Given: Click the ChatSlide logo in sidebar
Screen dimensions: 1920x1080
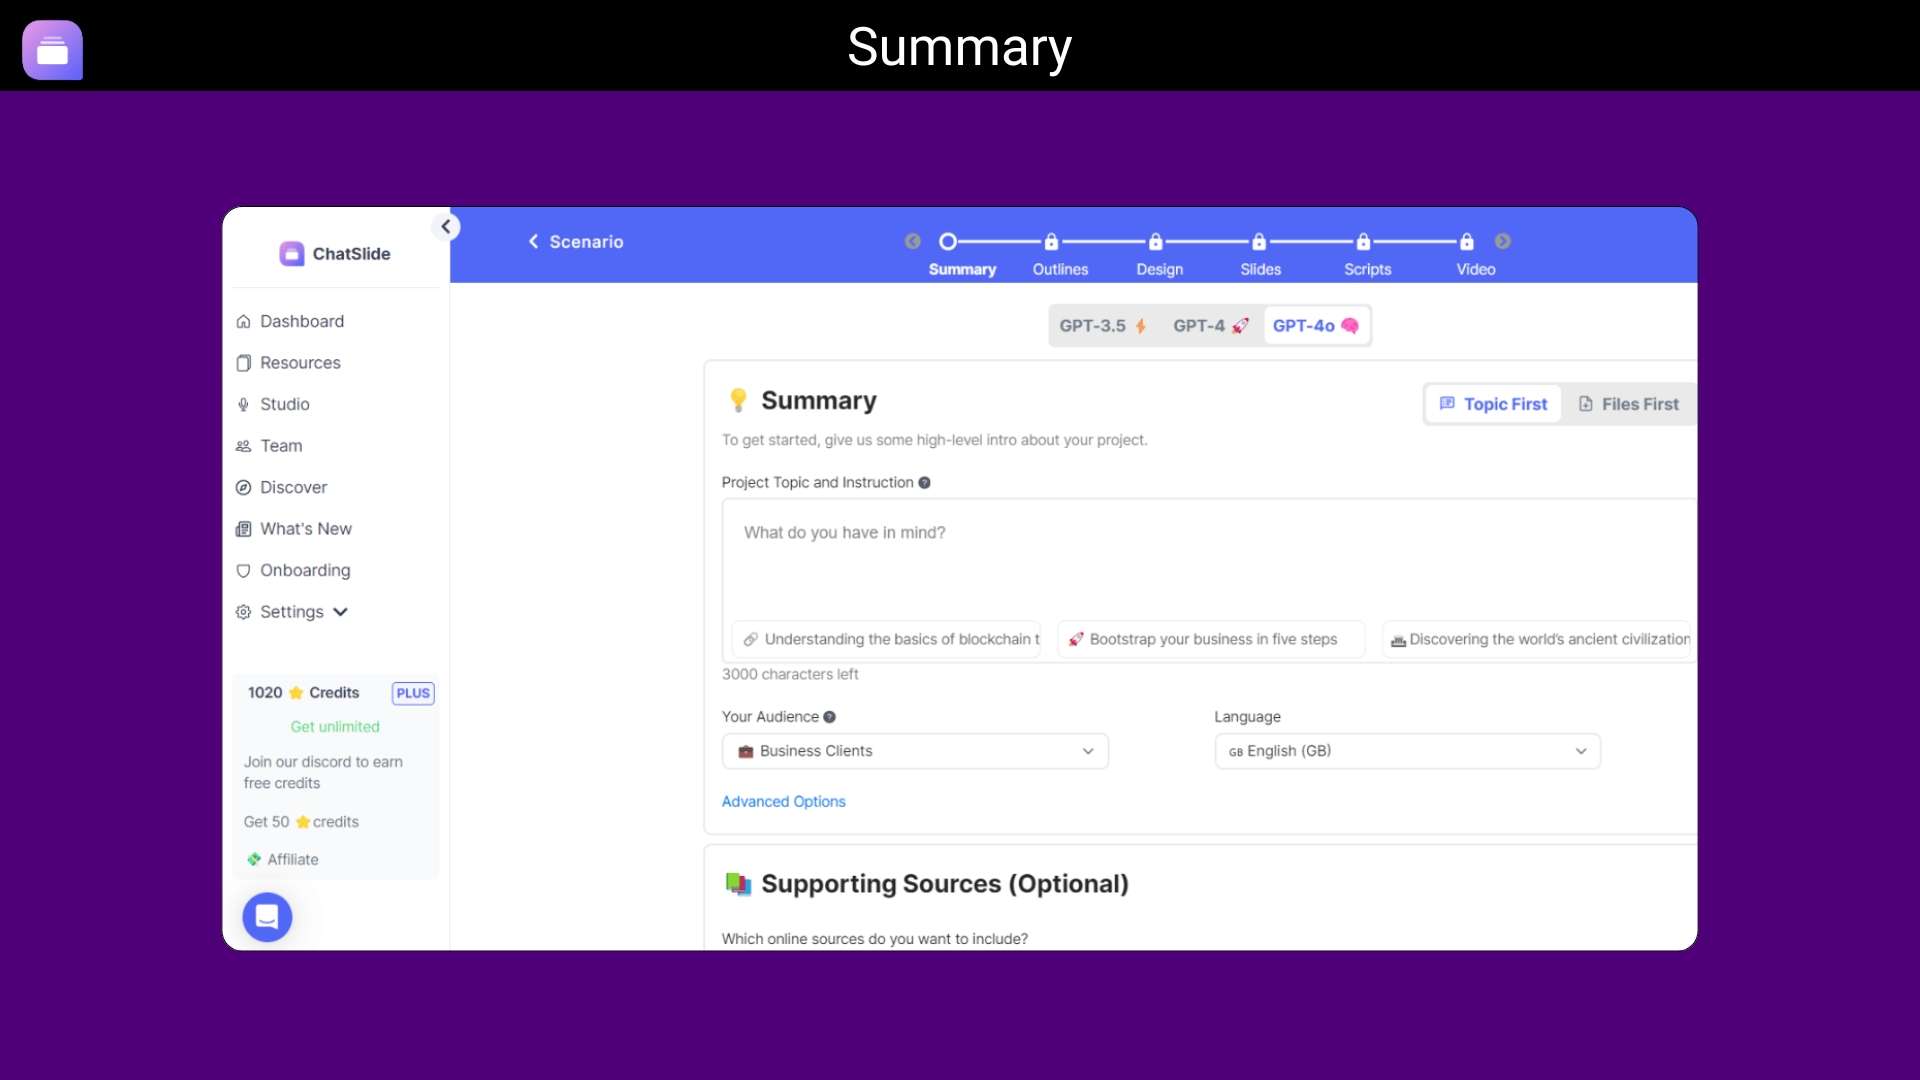Looking at the screenshot, I should tap(291, 254).
